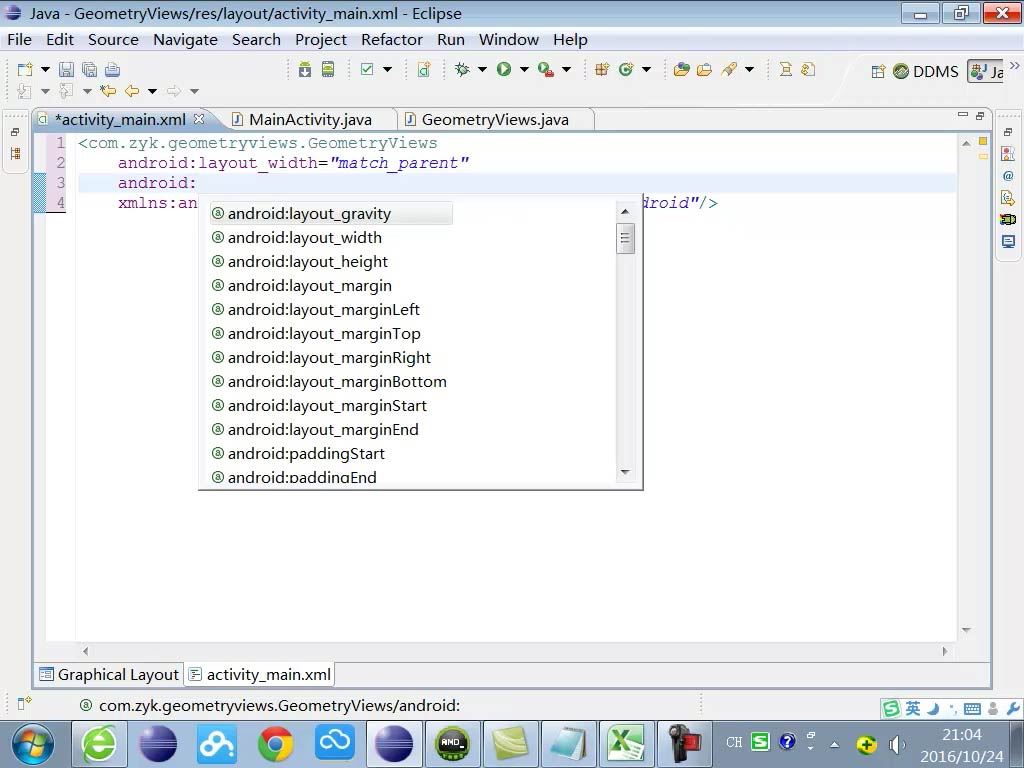Click the Save icon in toolbar

pyautogui.click(x=67, y=69)
